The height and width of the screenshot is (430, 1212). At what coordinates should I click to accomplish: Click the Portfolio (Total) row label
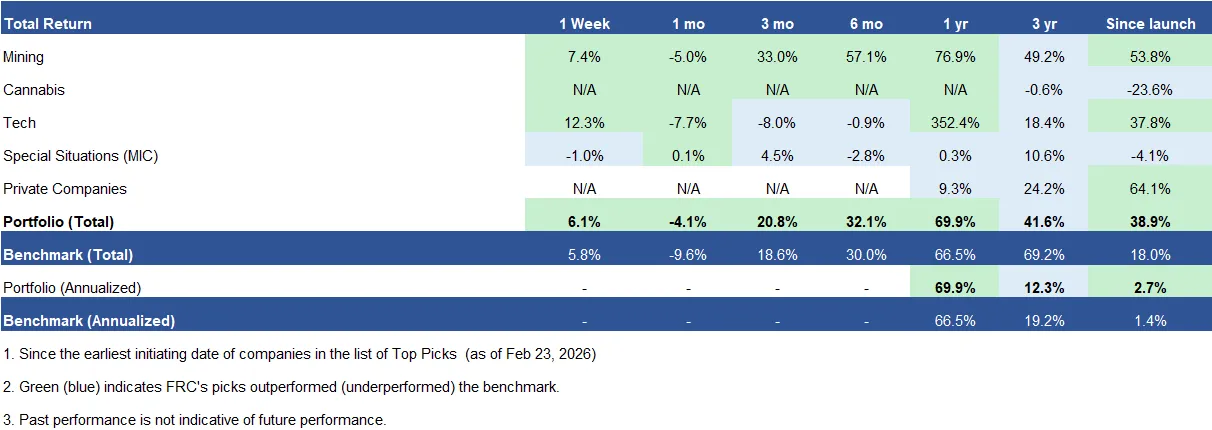coord(59,221)
